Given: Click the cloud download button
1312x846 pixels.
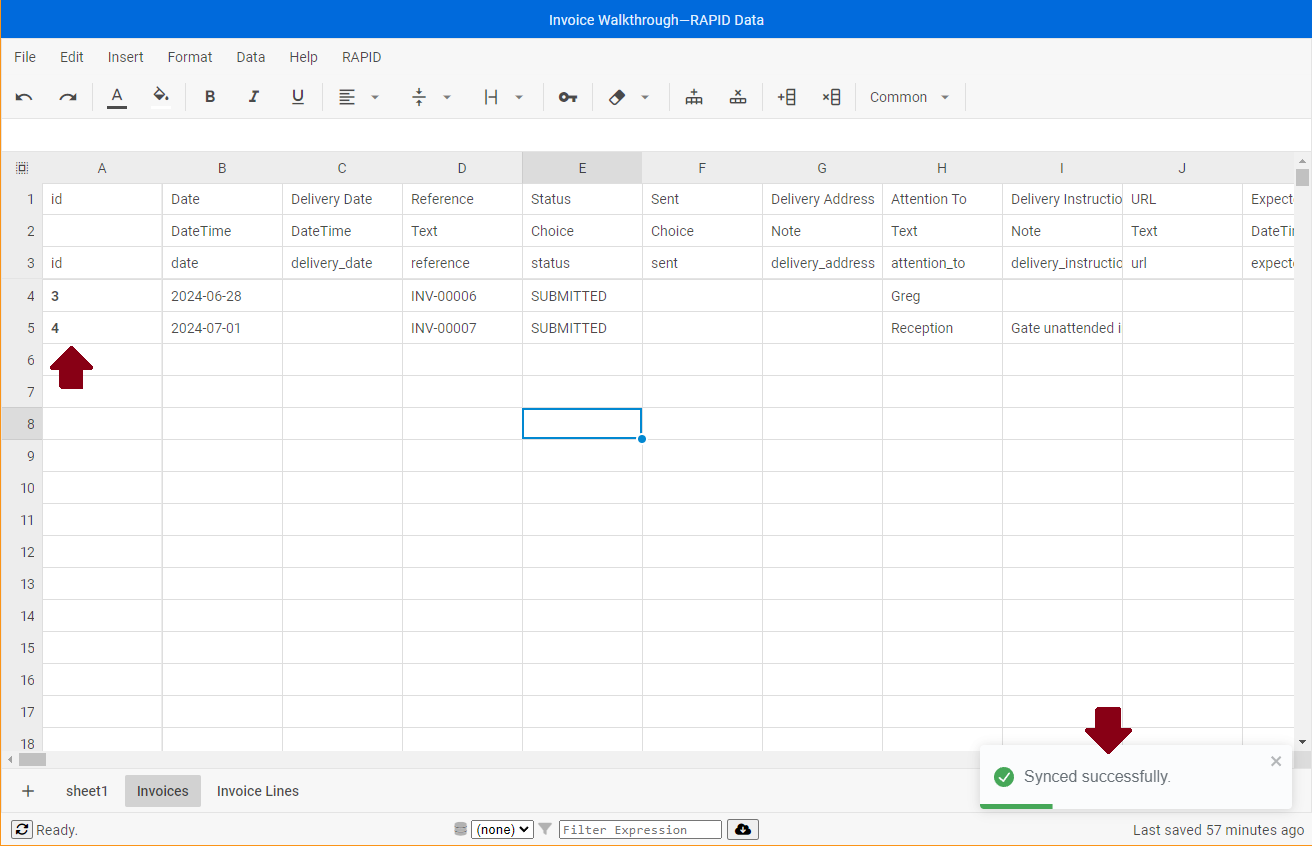Looking at the screenshot, I should tap(743, 829).
